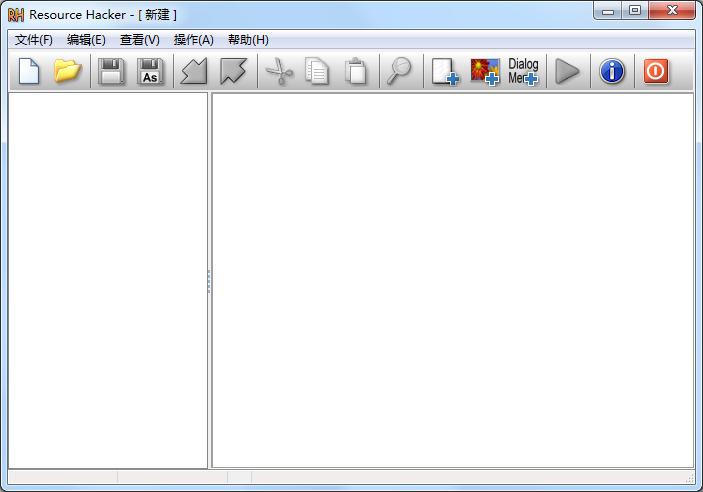Click the New blank file icon
Screen dimensions: 703x492
click(29, 71)
